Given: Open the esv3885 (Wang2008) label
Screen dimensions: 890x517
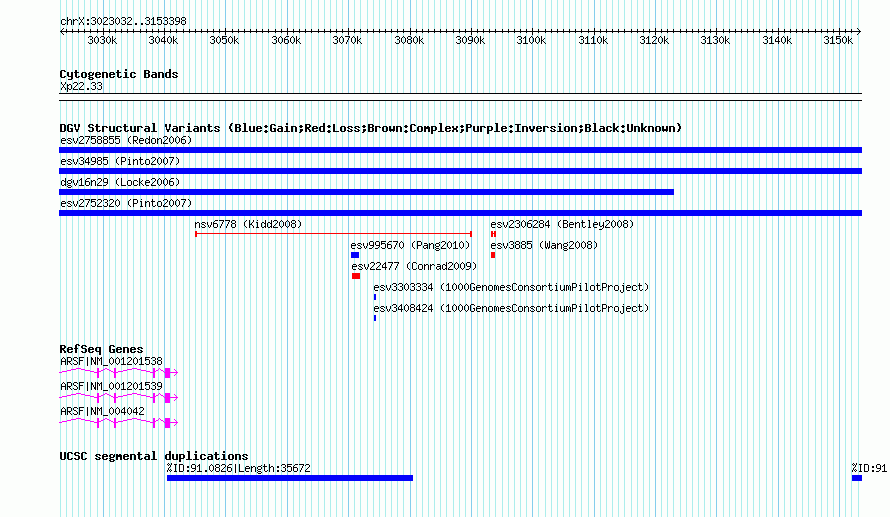Looking at the screenshot, I should point(544,245).
